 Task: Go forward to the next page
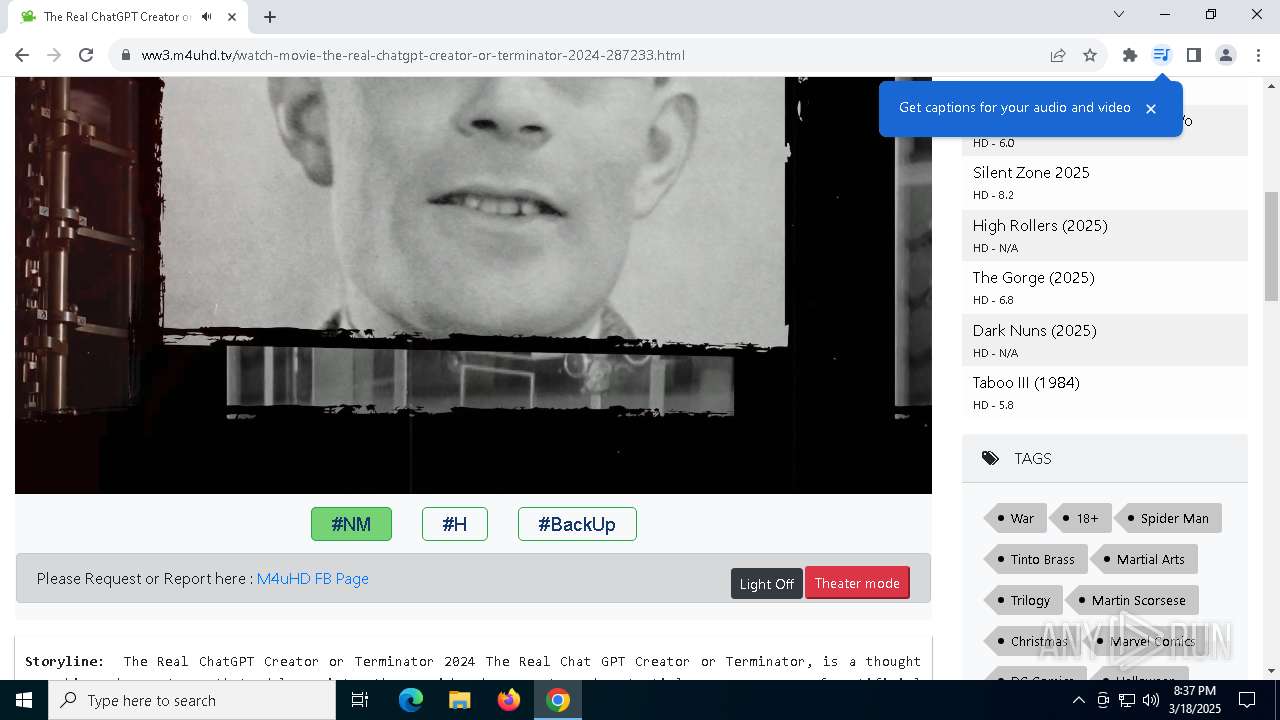(54, 55)
